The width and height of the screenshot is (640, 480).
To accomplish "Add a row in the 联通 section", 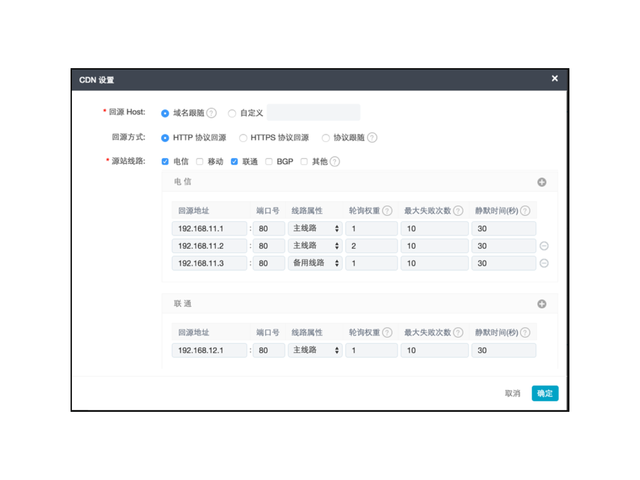I will [542, 304].
